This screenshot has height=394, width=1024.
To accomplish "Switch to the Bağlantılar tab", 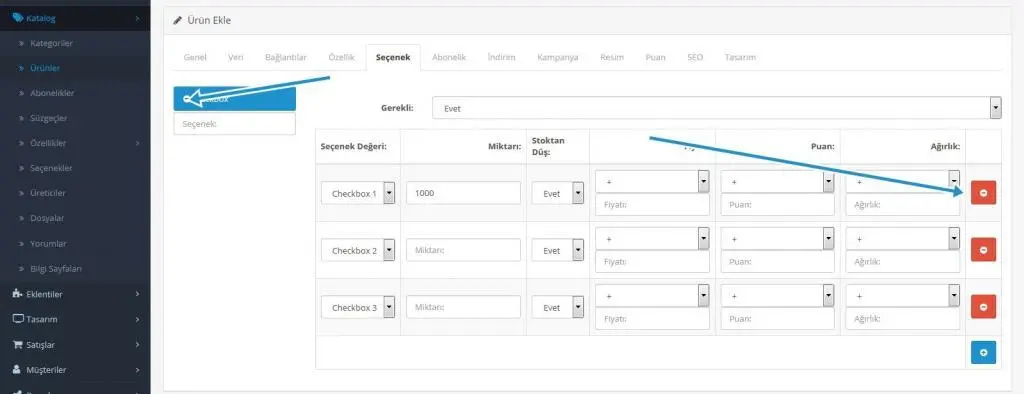I will click(x=285, y=57).
